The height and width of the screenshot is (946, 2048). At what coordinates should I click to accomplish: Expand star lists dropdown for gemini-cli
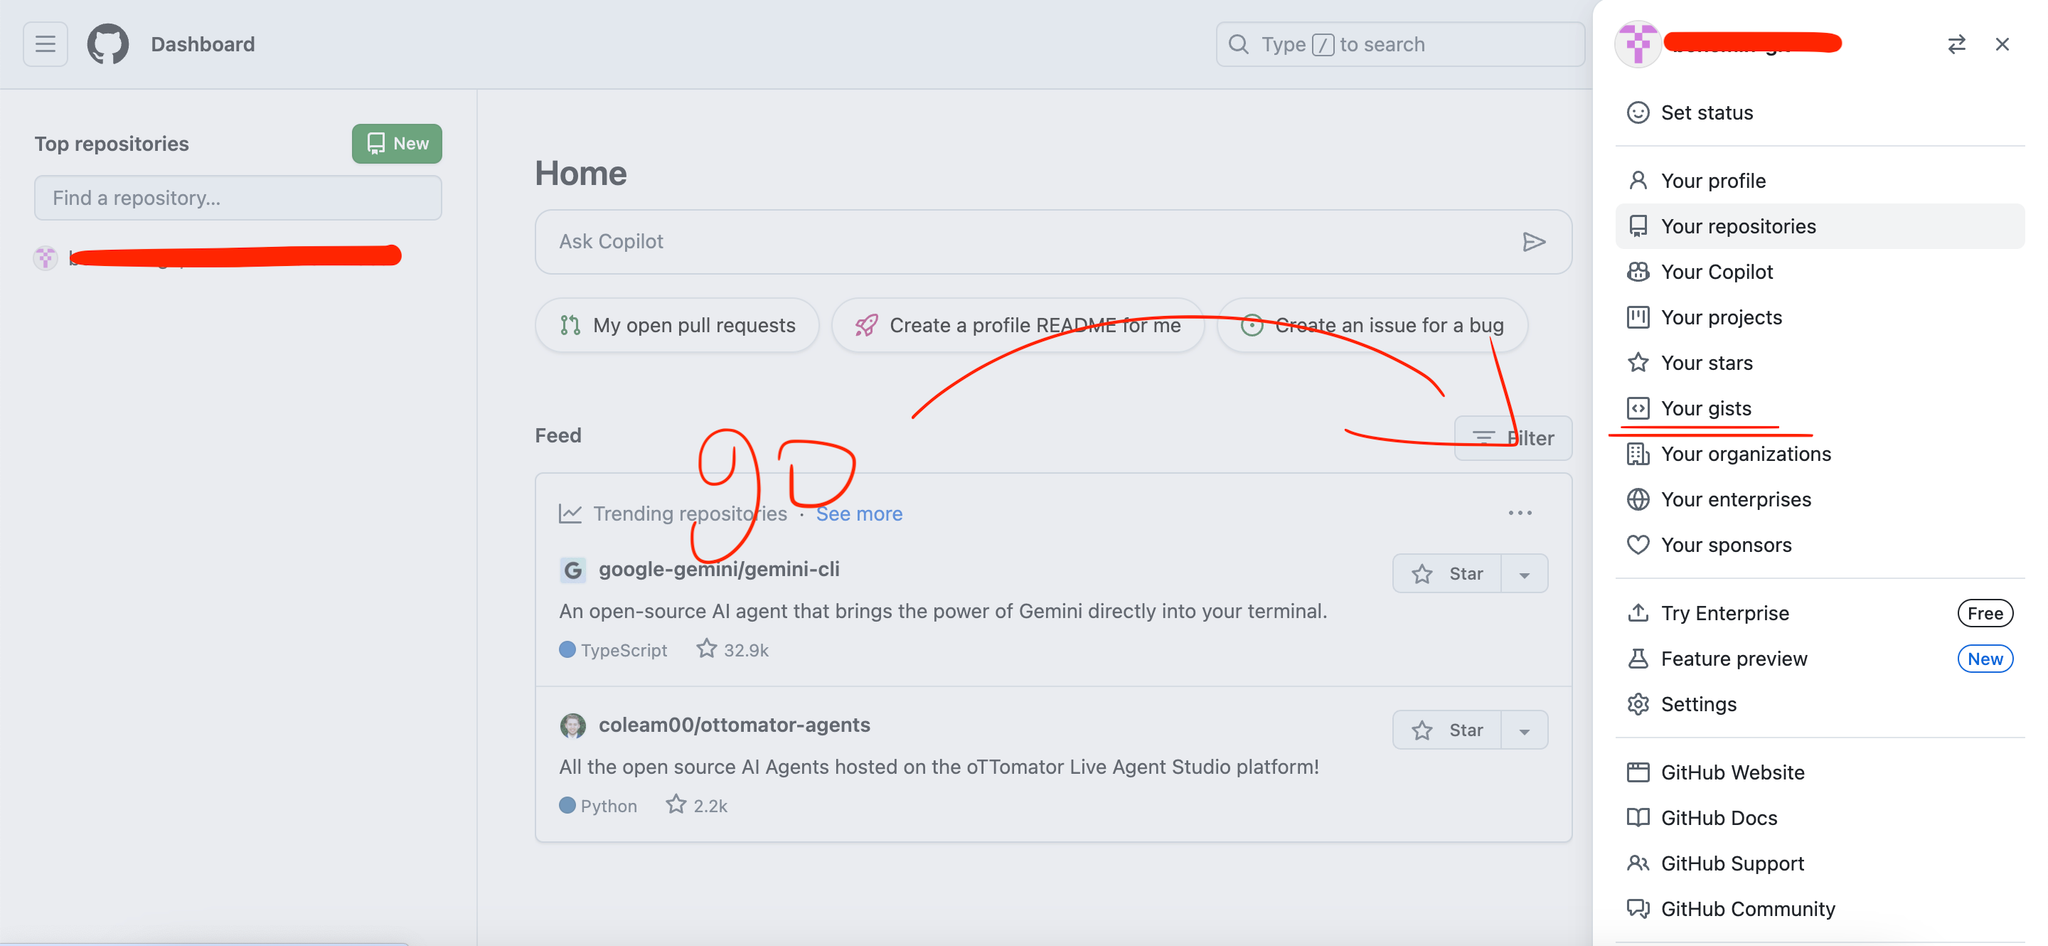(1525, 574)
